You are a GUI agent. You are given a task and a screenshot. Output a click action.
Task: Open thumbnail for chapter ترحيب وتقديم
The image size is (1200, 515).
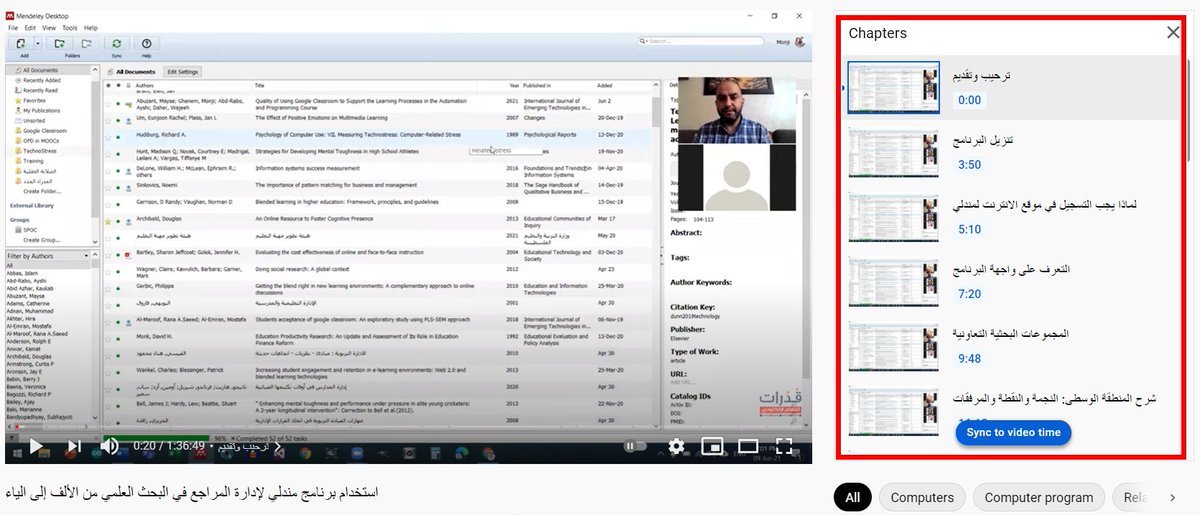point(894,87)
